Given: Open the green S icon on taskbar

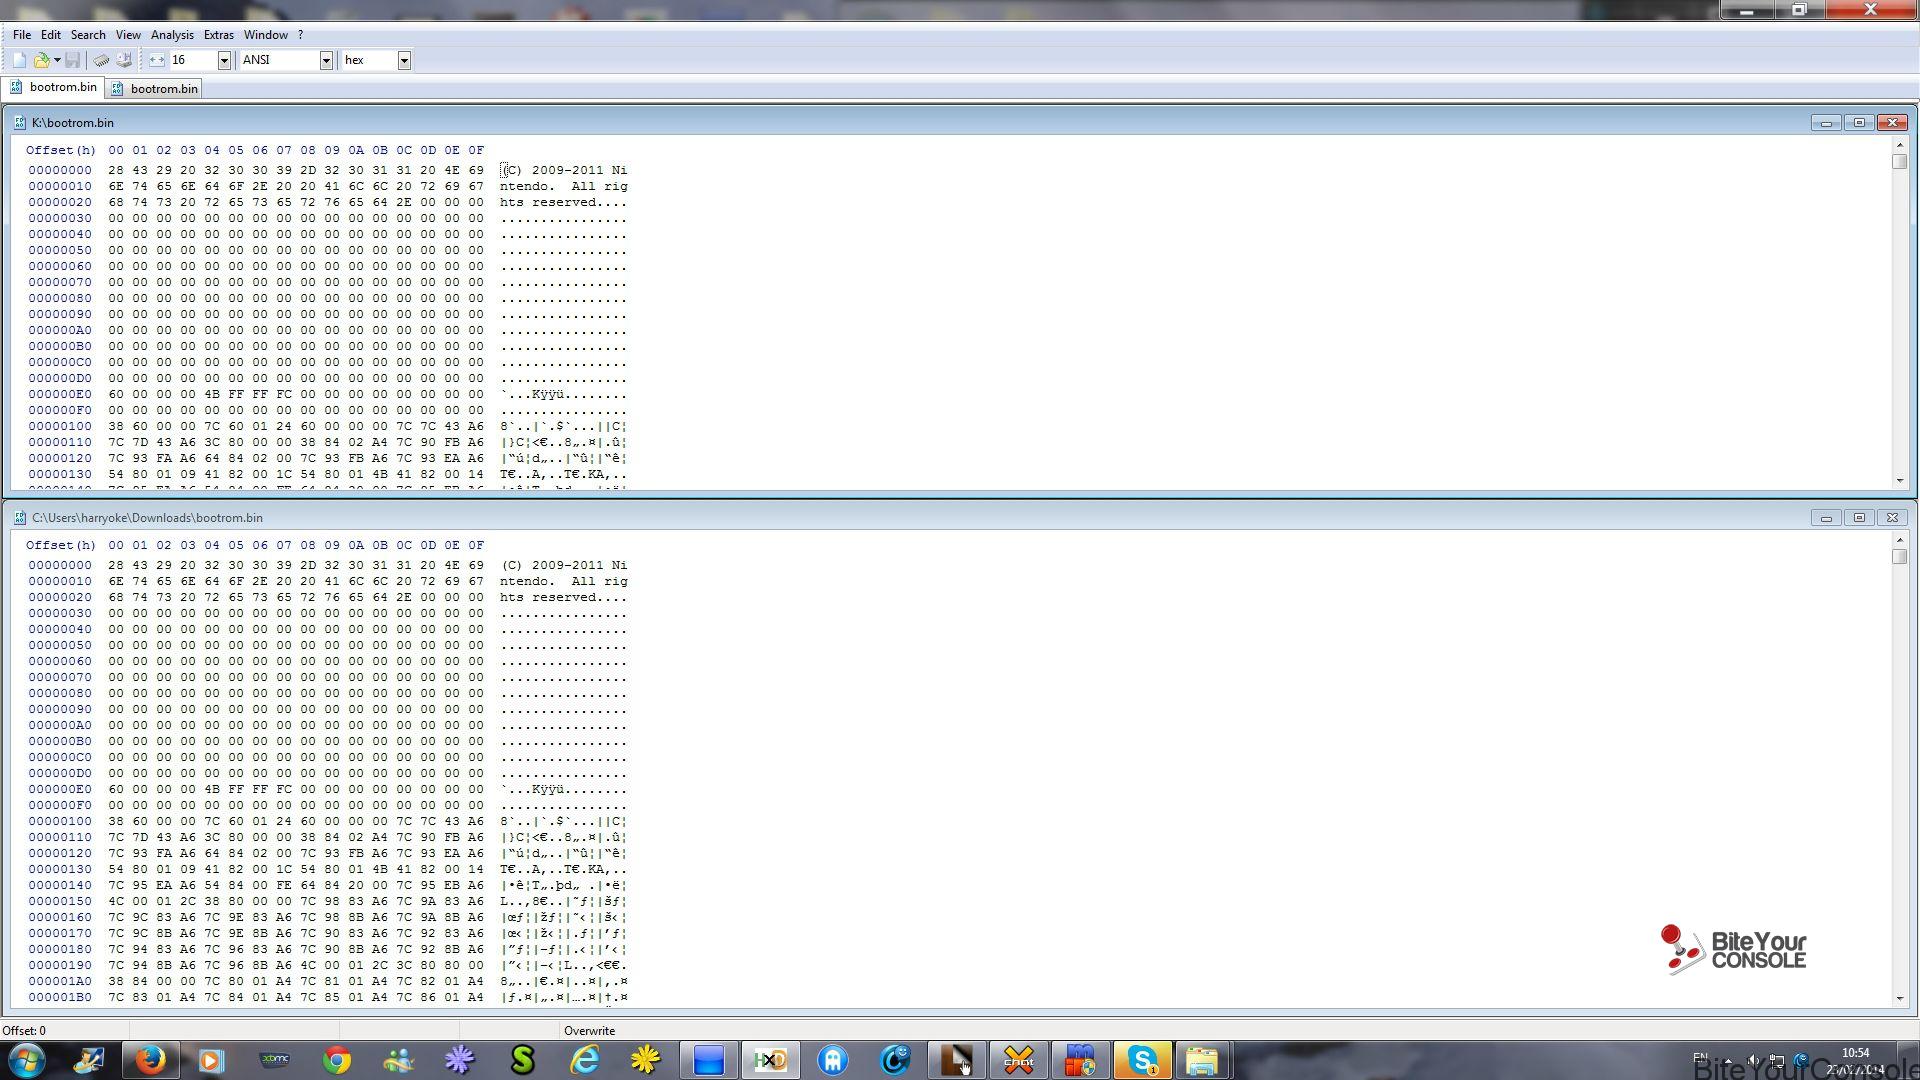Looking at the screenshot, I should click(x=522, y=1060).
